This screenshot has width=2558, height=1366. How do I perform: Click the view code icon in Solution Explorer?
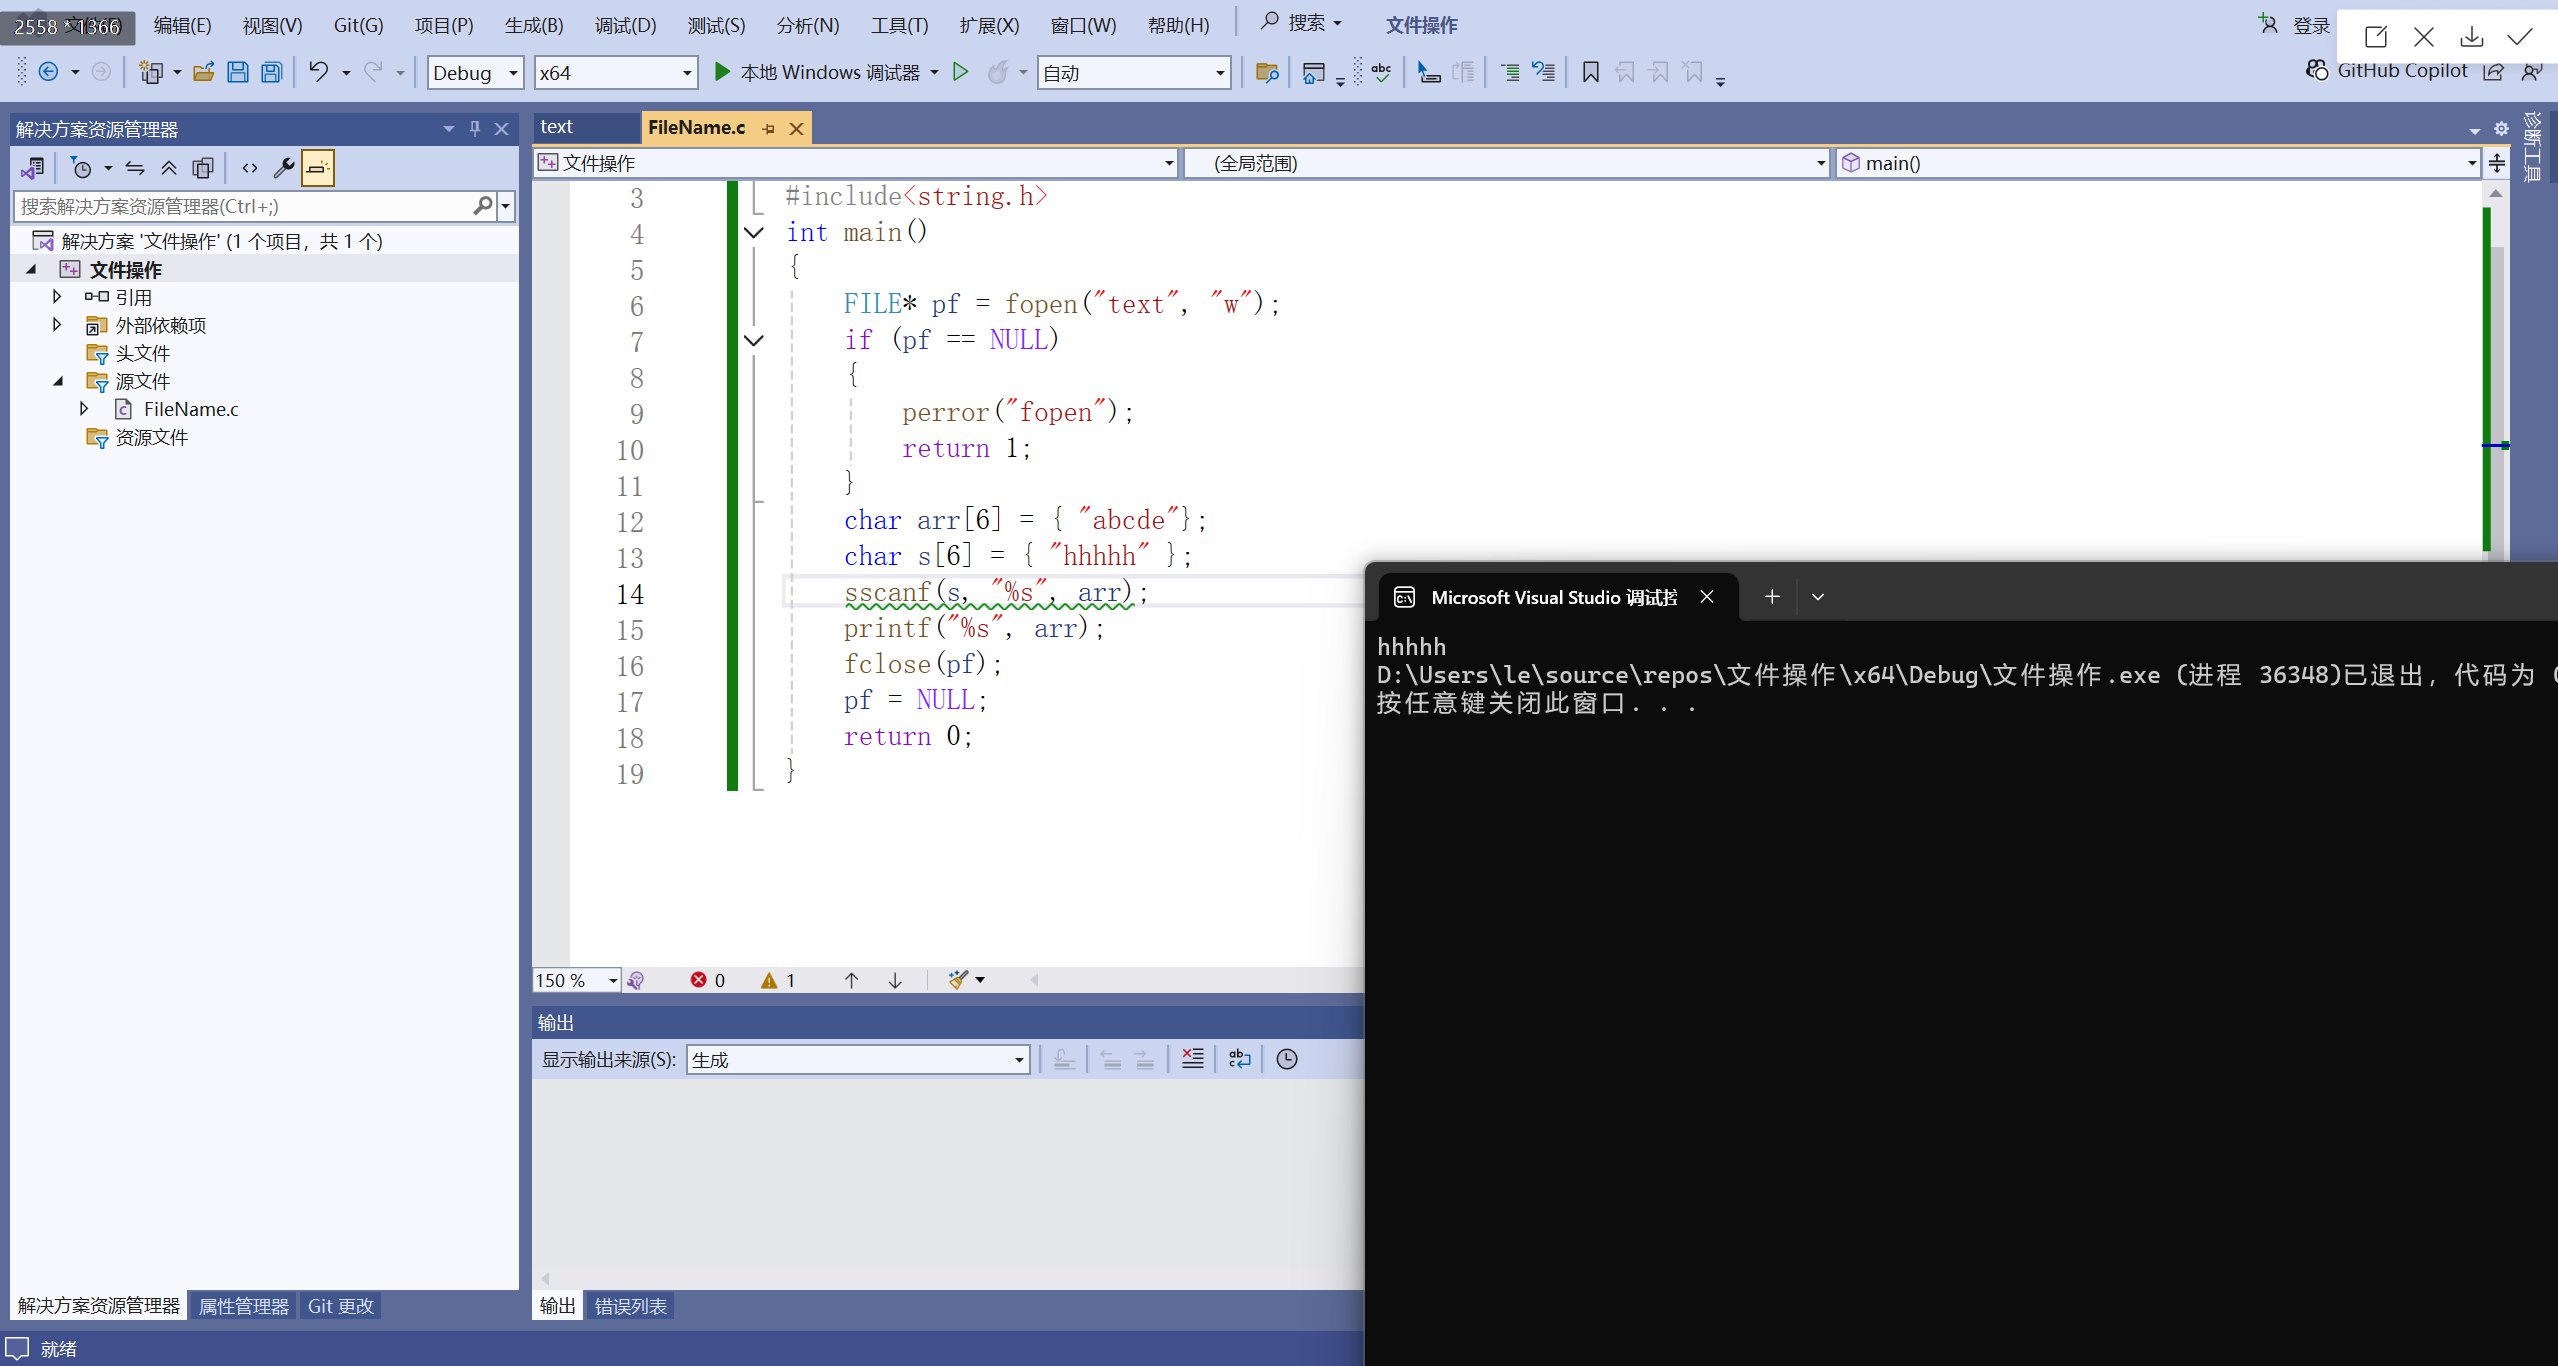250,168
